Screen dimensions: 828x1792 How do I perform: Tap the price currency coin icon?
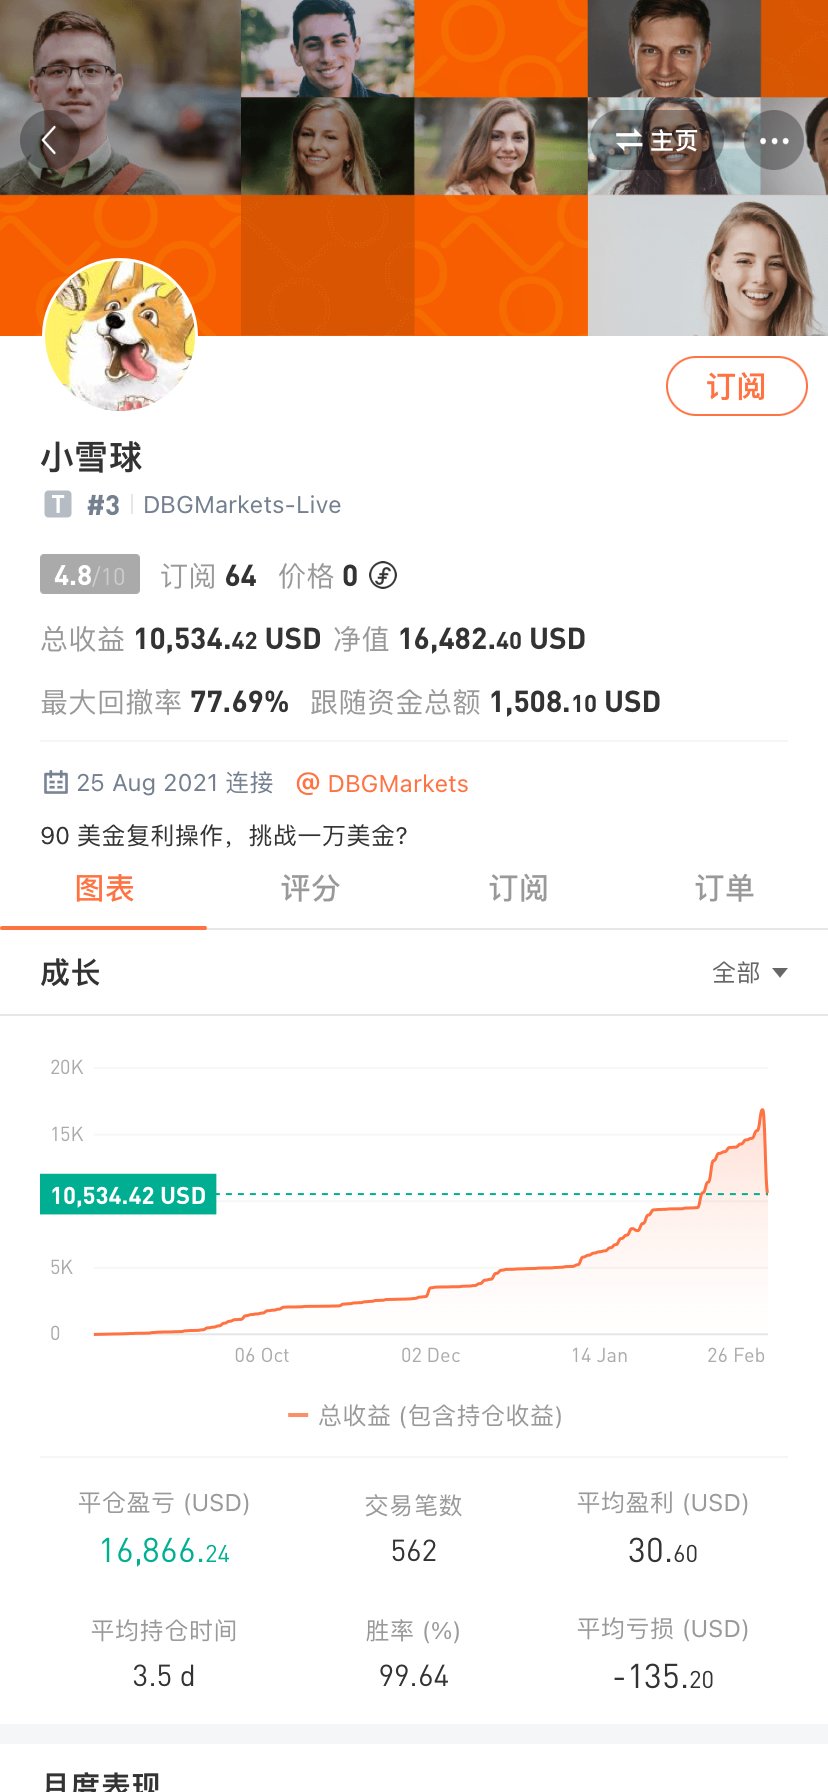point(383,575)
